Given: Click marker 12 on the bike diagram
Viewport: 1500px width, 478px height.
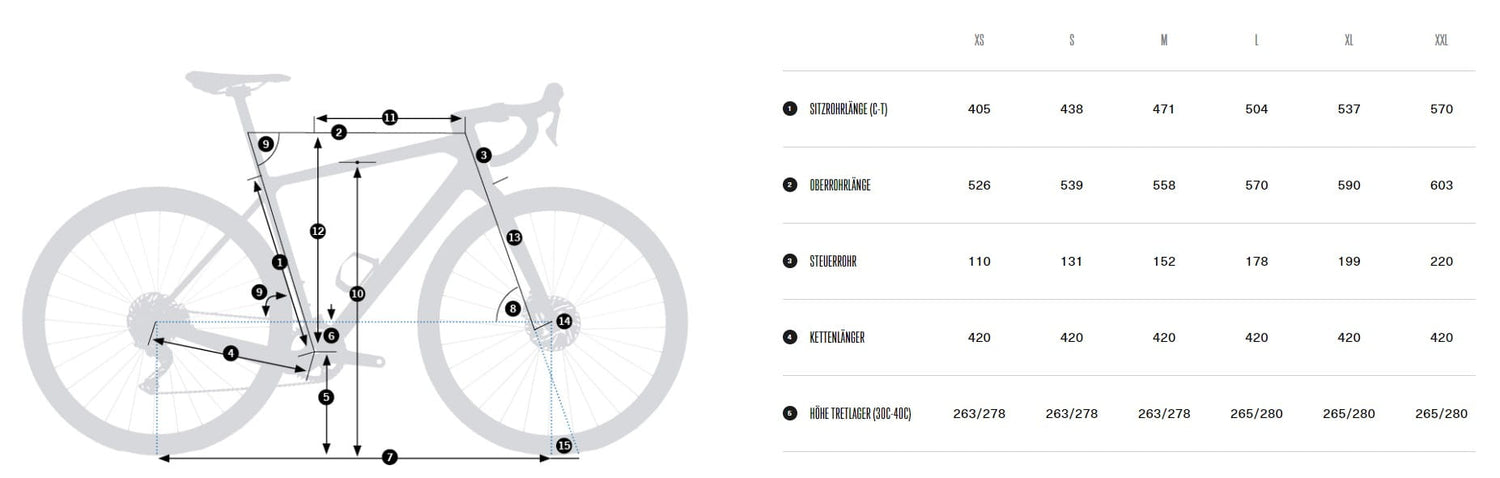Looking at the screenshot, I should click(318, 231).
